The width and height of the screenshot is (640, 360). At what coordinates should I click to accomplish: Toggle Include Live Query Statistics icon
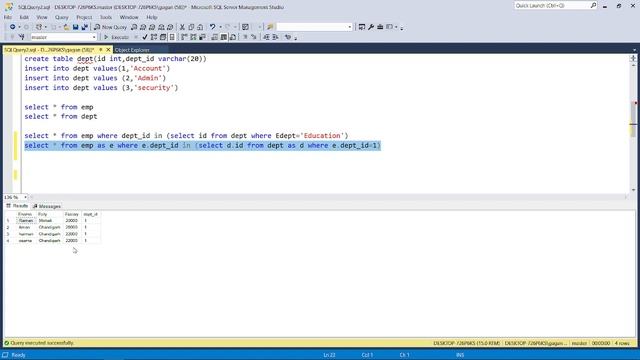pos(193,37)
